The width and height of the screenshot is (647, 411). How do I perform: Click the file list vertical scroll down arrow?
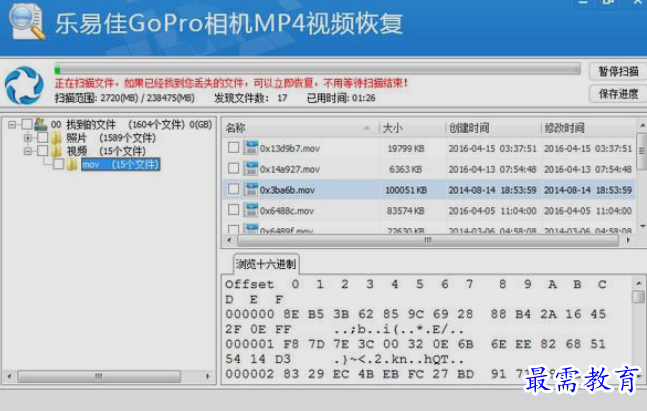coord(641,226)
